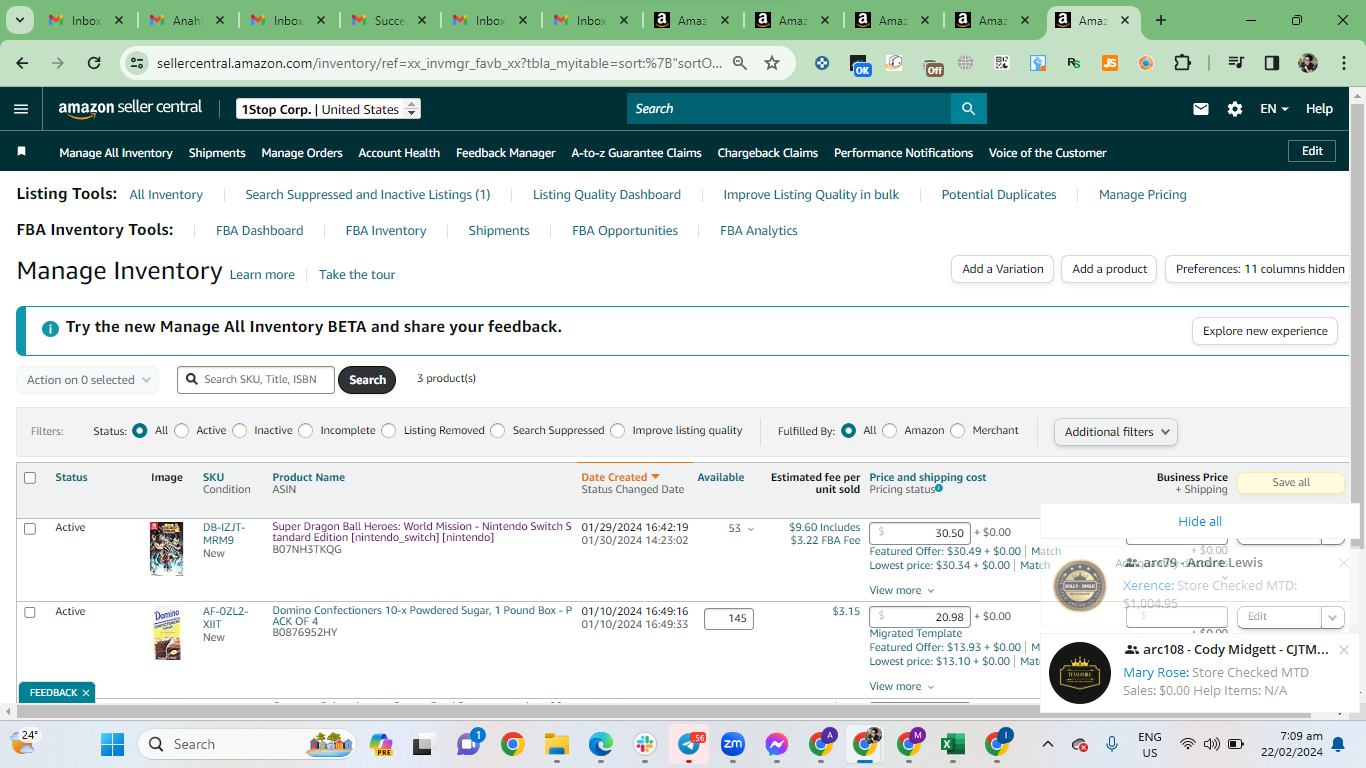Open the Listing Quality Dashboard link
Screen dimensions: 1366x768
607,195
